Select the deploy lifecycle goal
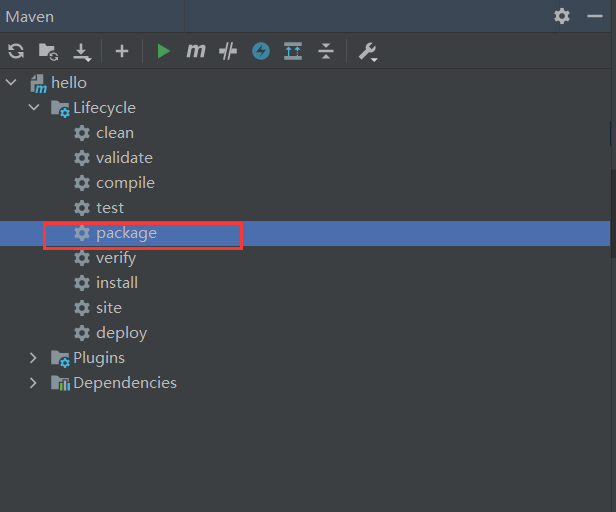This screenshot has height=512, width=616. tap(122, 333)
